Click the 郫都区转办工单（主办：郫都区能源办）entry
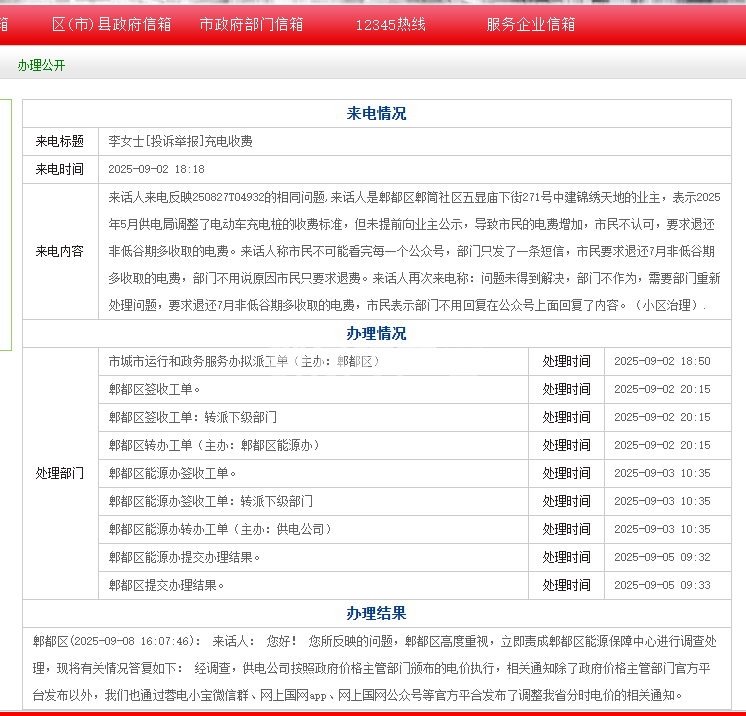 tap(213, 445)
